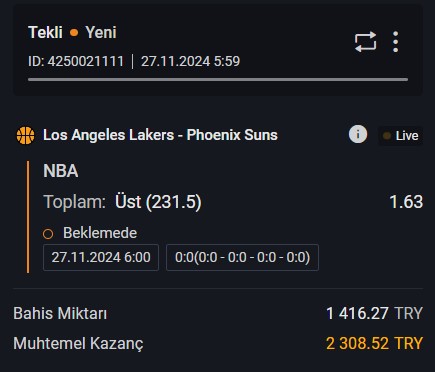Open the three-dot more options menu
435x372 pixels.
point(395,42)
